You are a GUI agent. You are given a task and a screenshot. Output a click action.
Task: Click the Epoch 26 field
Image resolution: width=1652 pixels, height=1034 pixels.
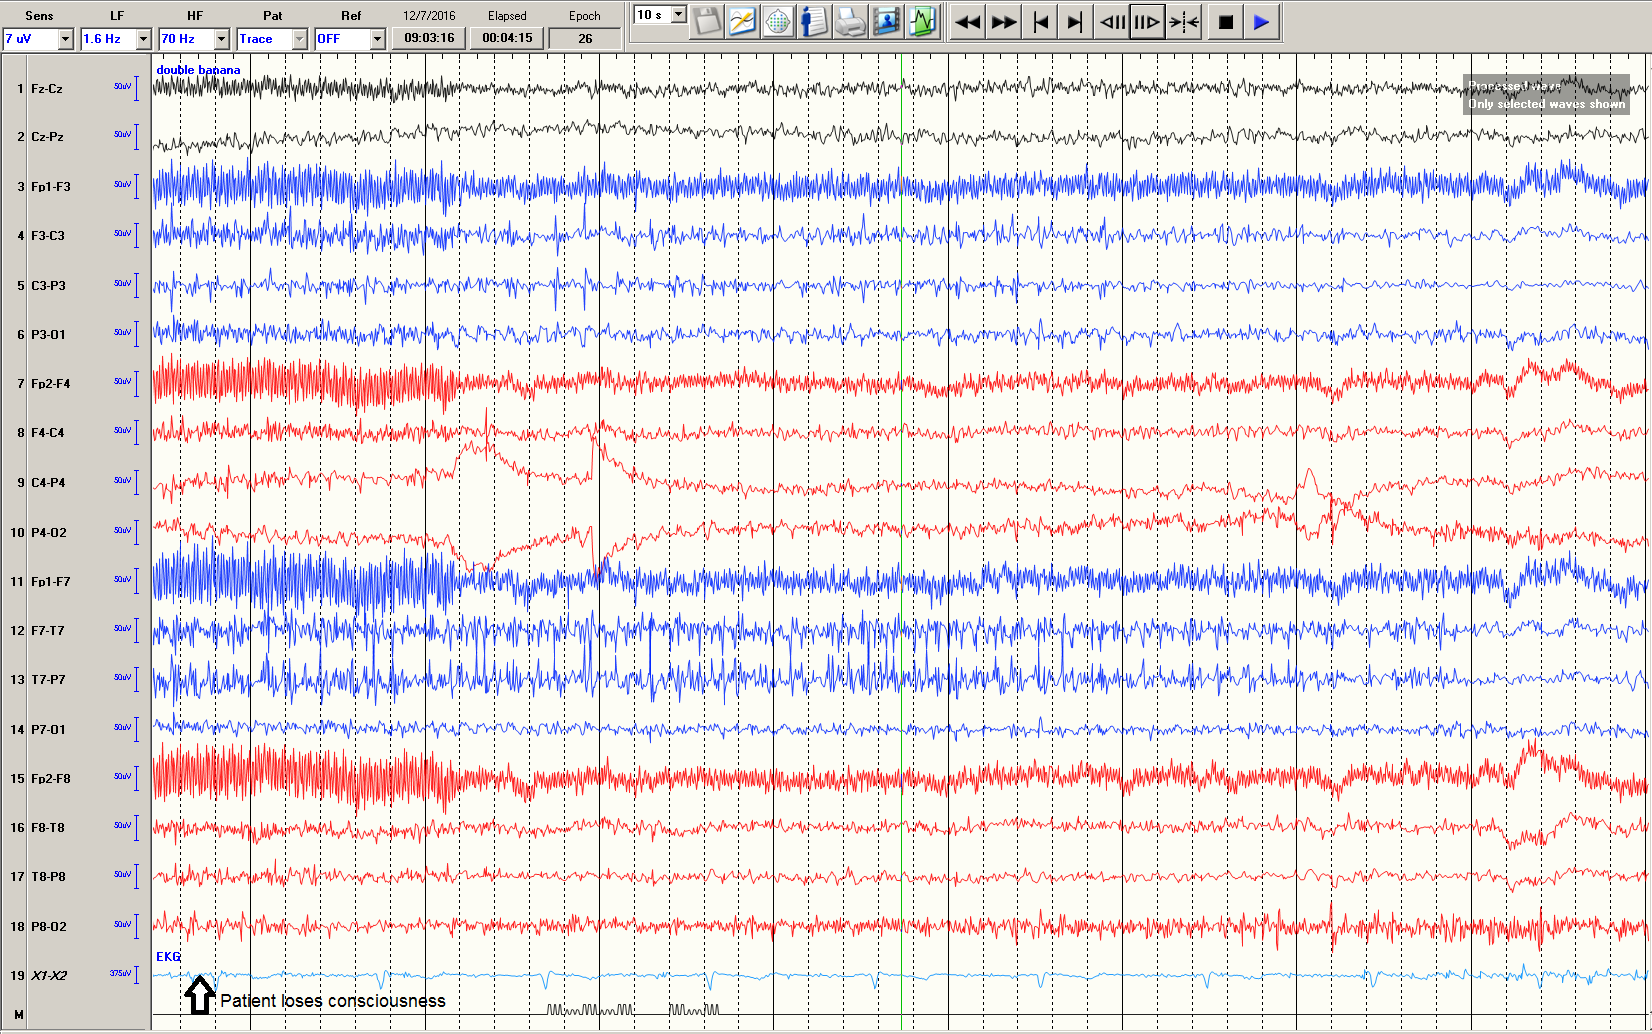(585, 39)
